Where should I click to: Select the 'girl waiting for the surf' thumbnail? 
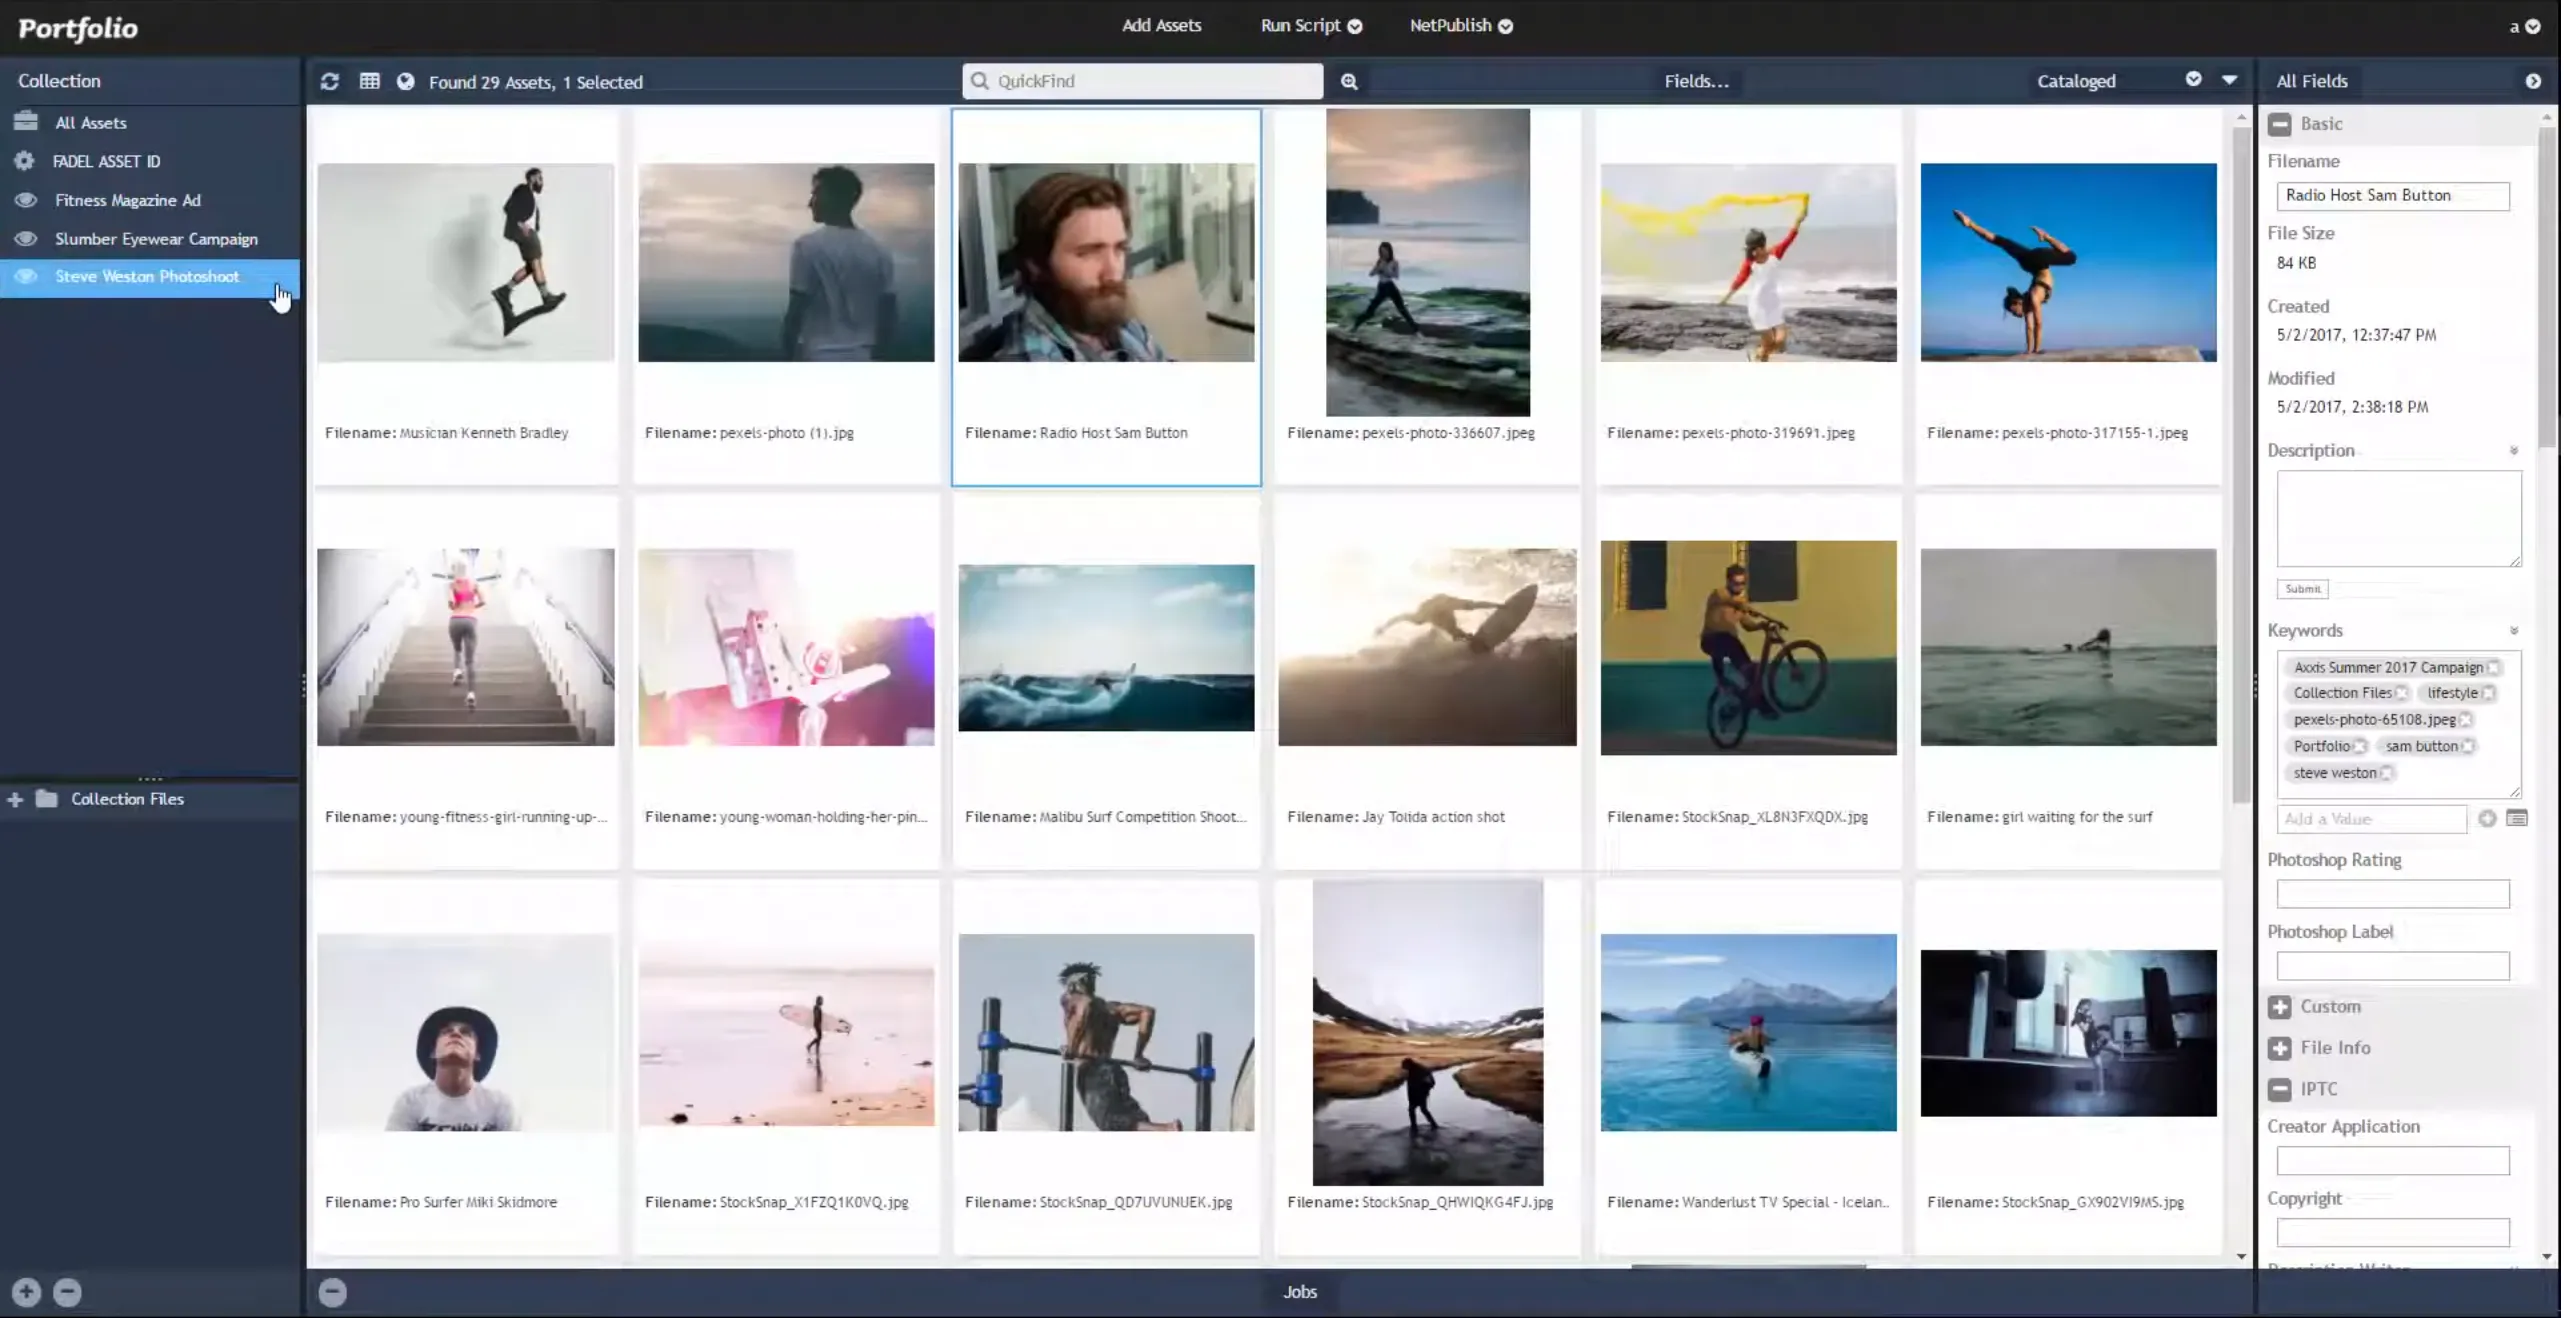pos(2068,647)
